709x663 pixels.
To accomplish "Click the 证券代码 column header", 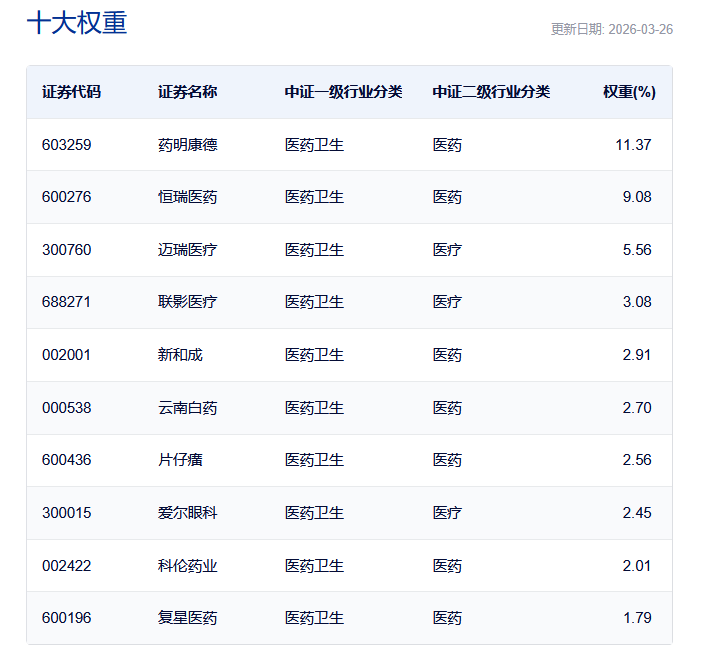I will click(x=71, y=92).
